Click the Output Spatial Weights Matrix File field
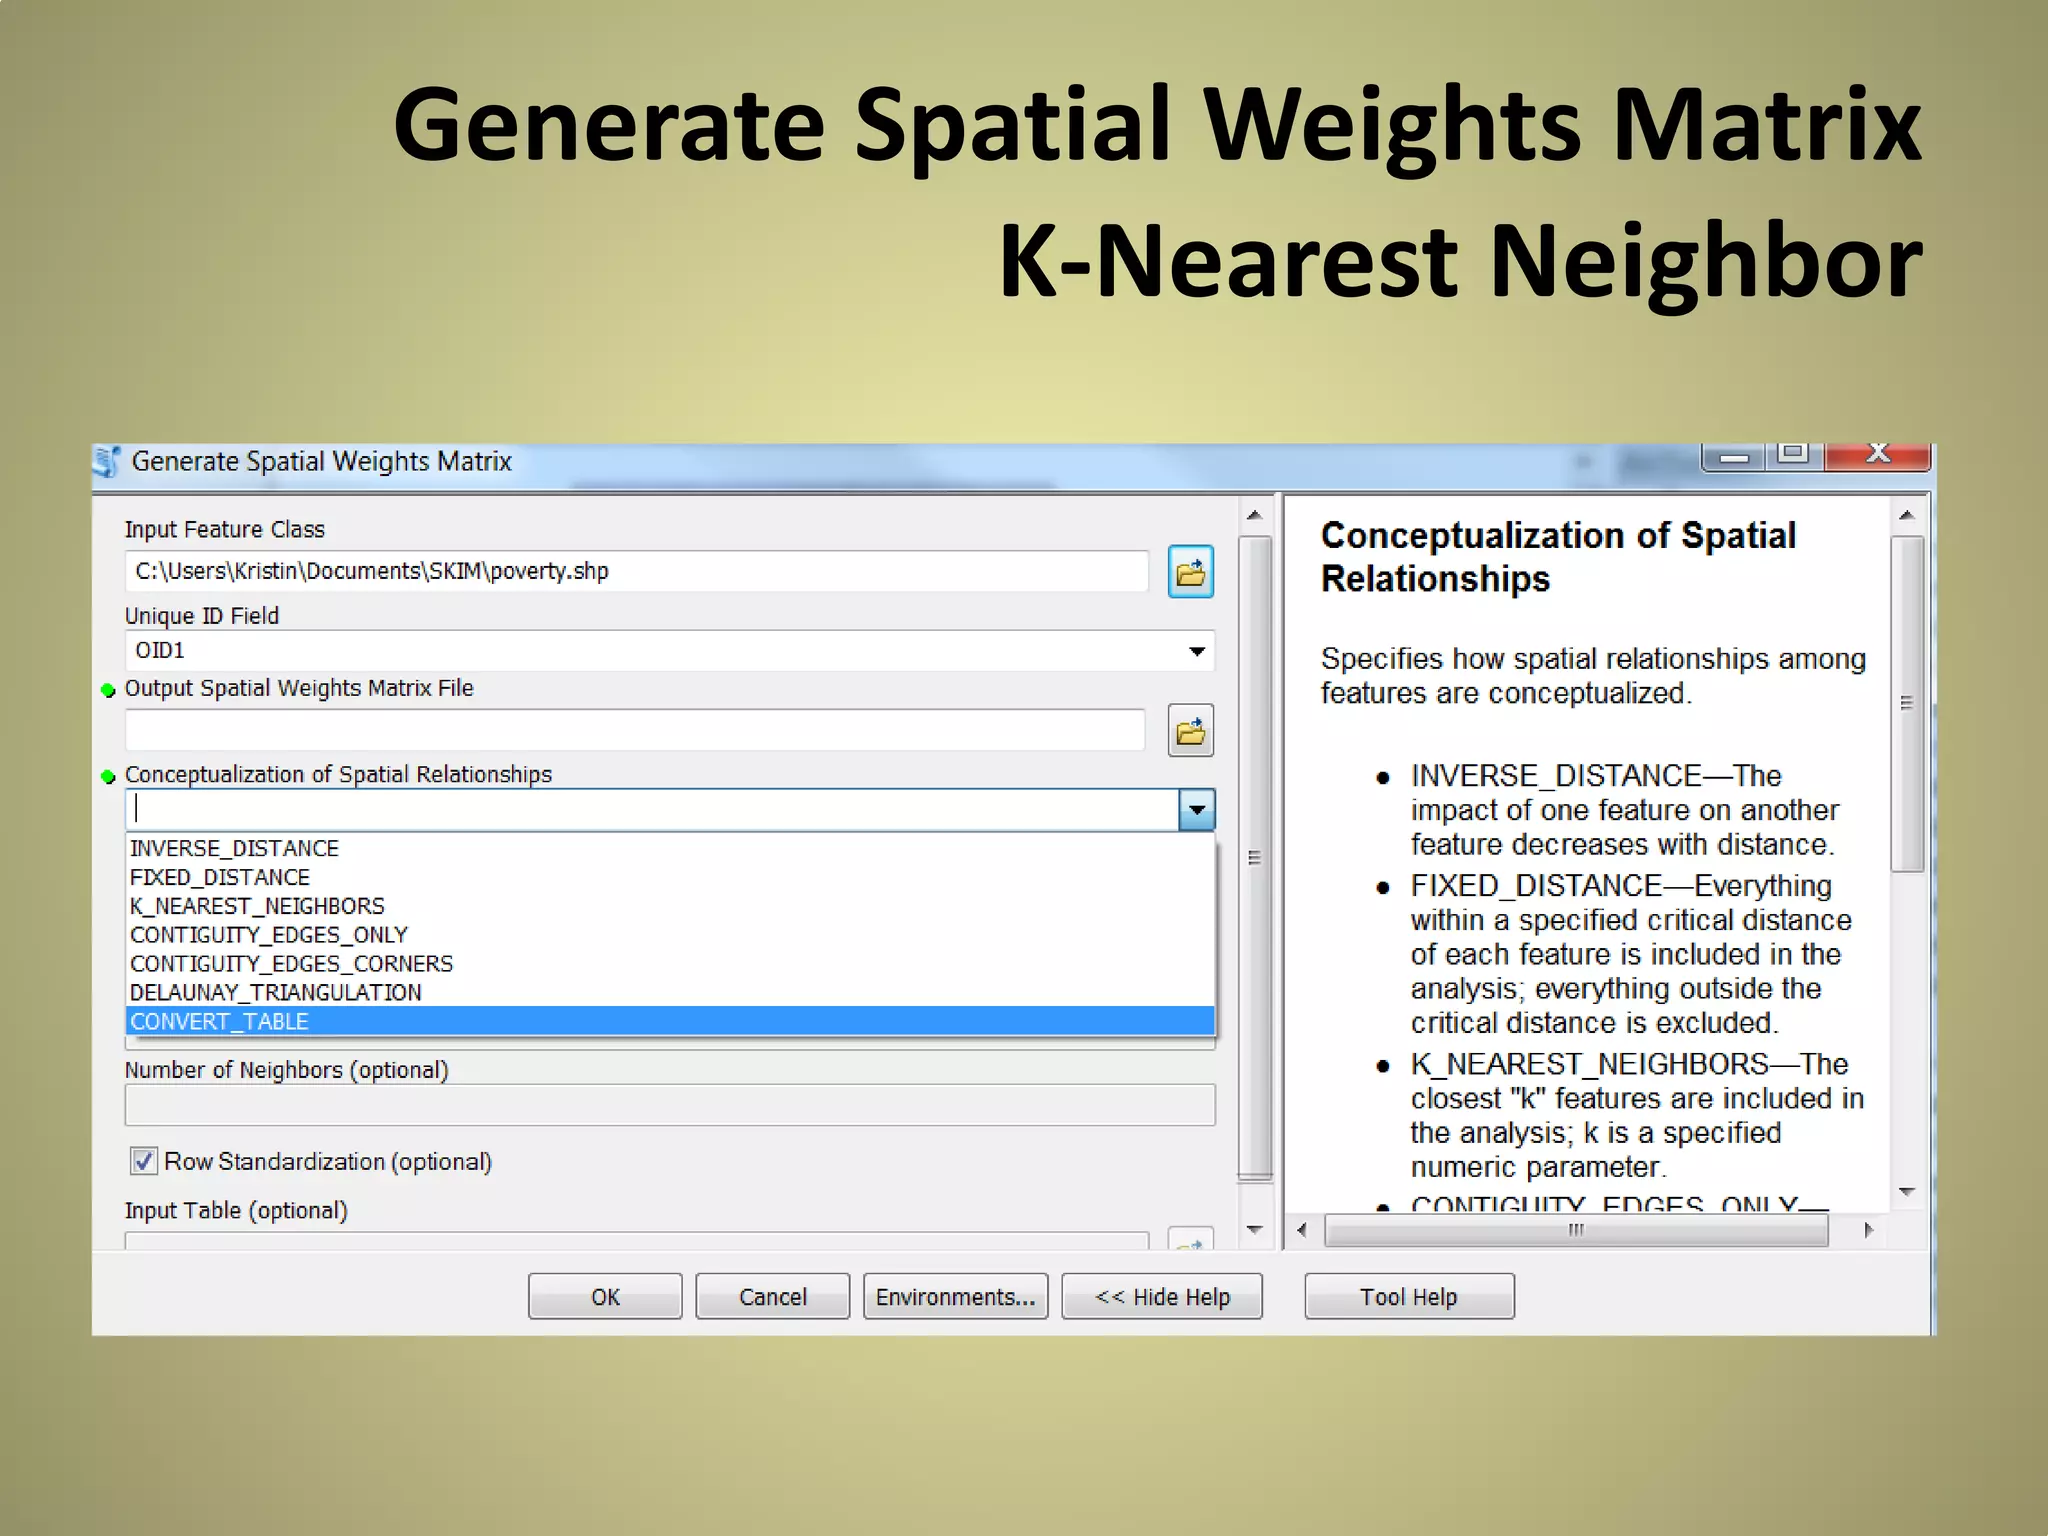 tap(635, 730)
